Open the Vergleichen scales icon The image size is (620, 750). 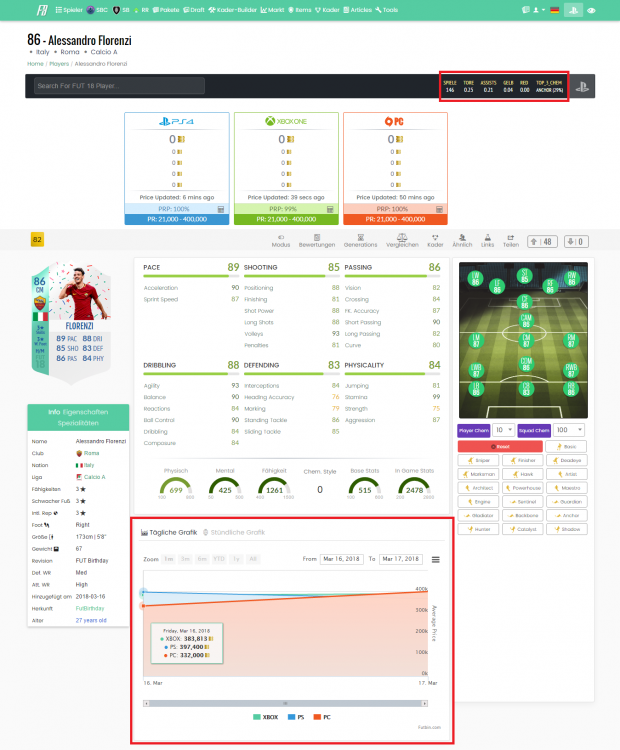402,241
